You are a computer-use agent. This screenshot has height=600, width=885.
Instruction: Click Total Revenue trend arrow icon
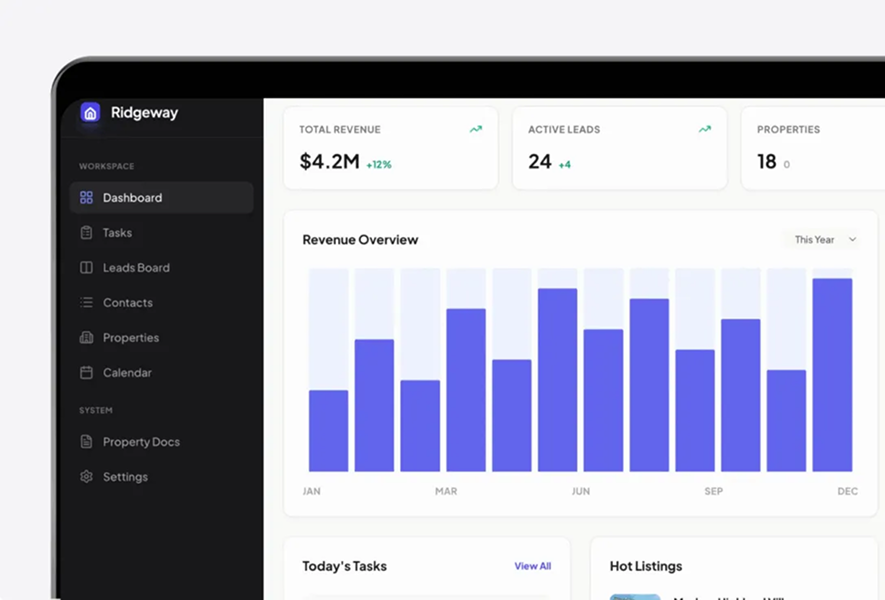476,129
